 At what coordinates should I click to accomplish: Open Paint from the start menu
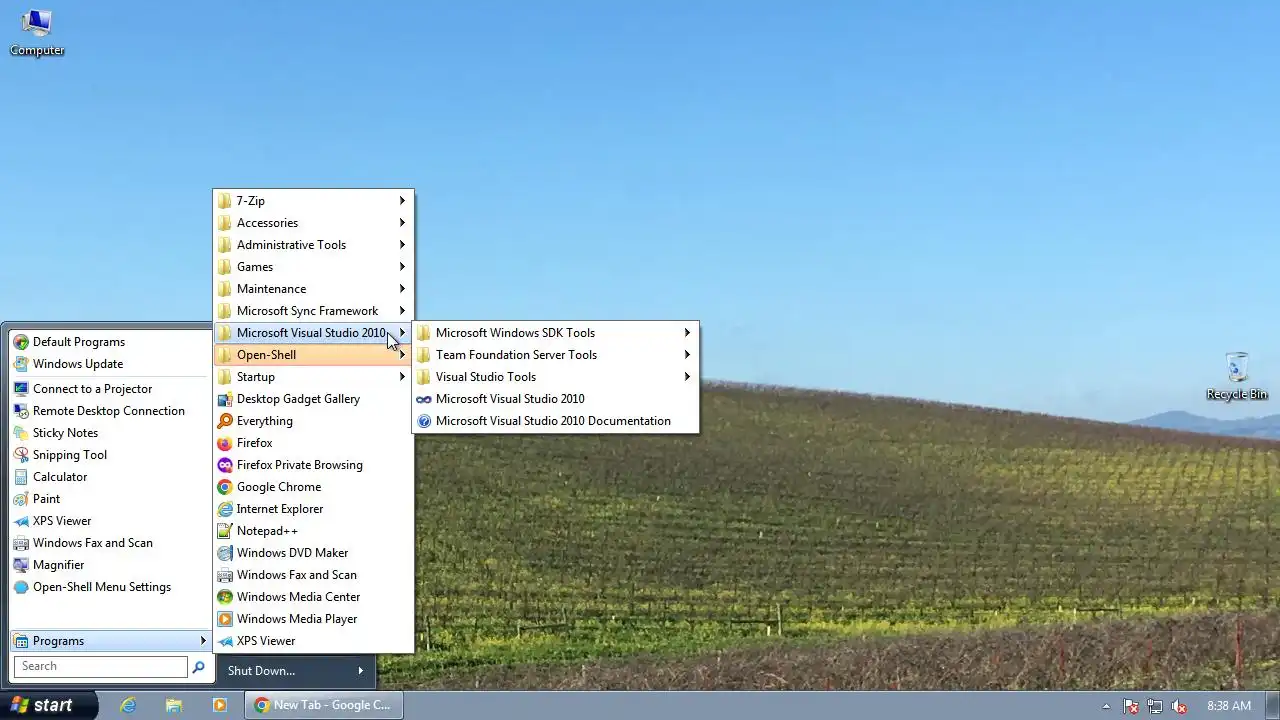click(109, 499)
